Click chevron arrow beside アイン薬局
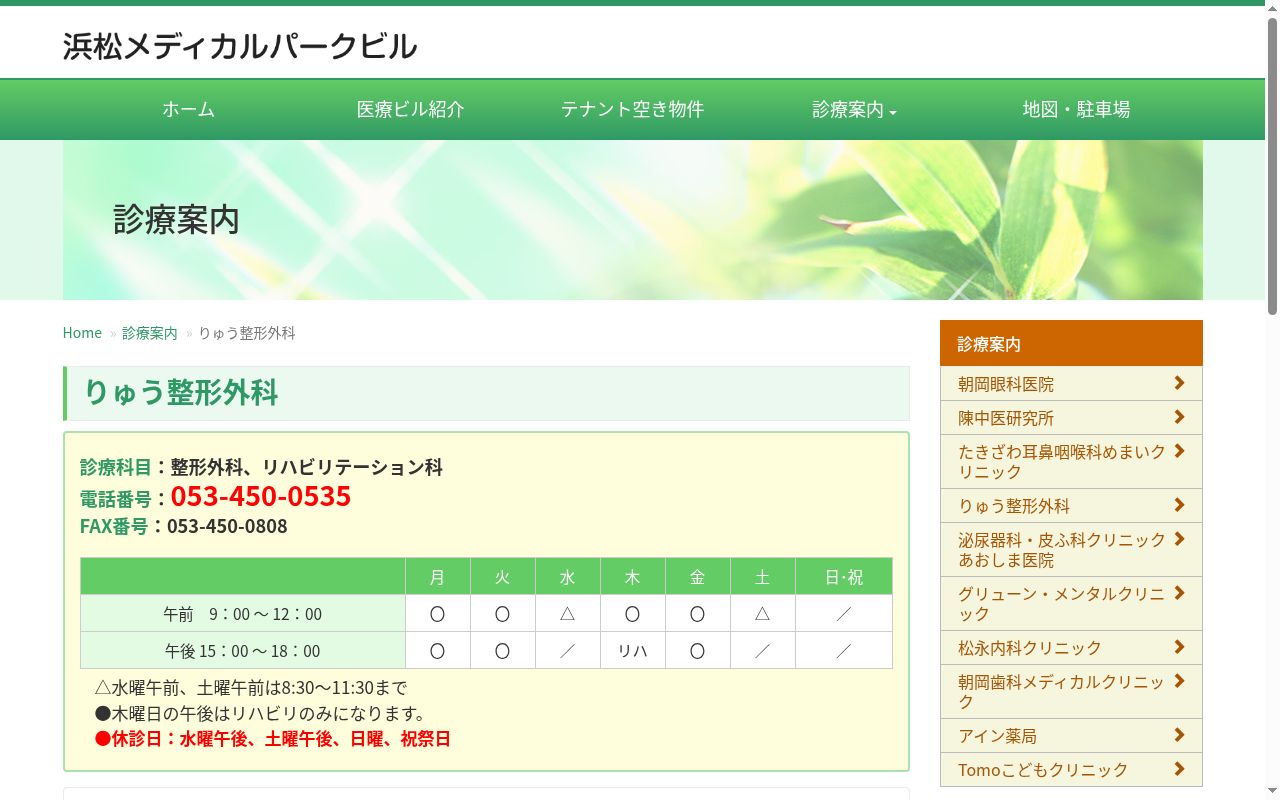The width and height of the screenshot is (1280, 800). pos(1179,735)
